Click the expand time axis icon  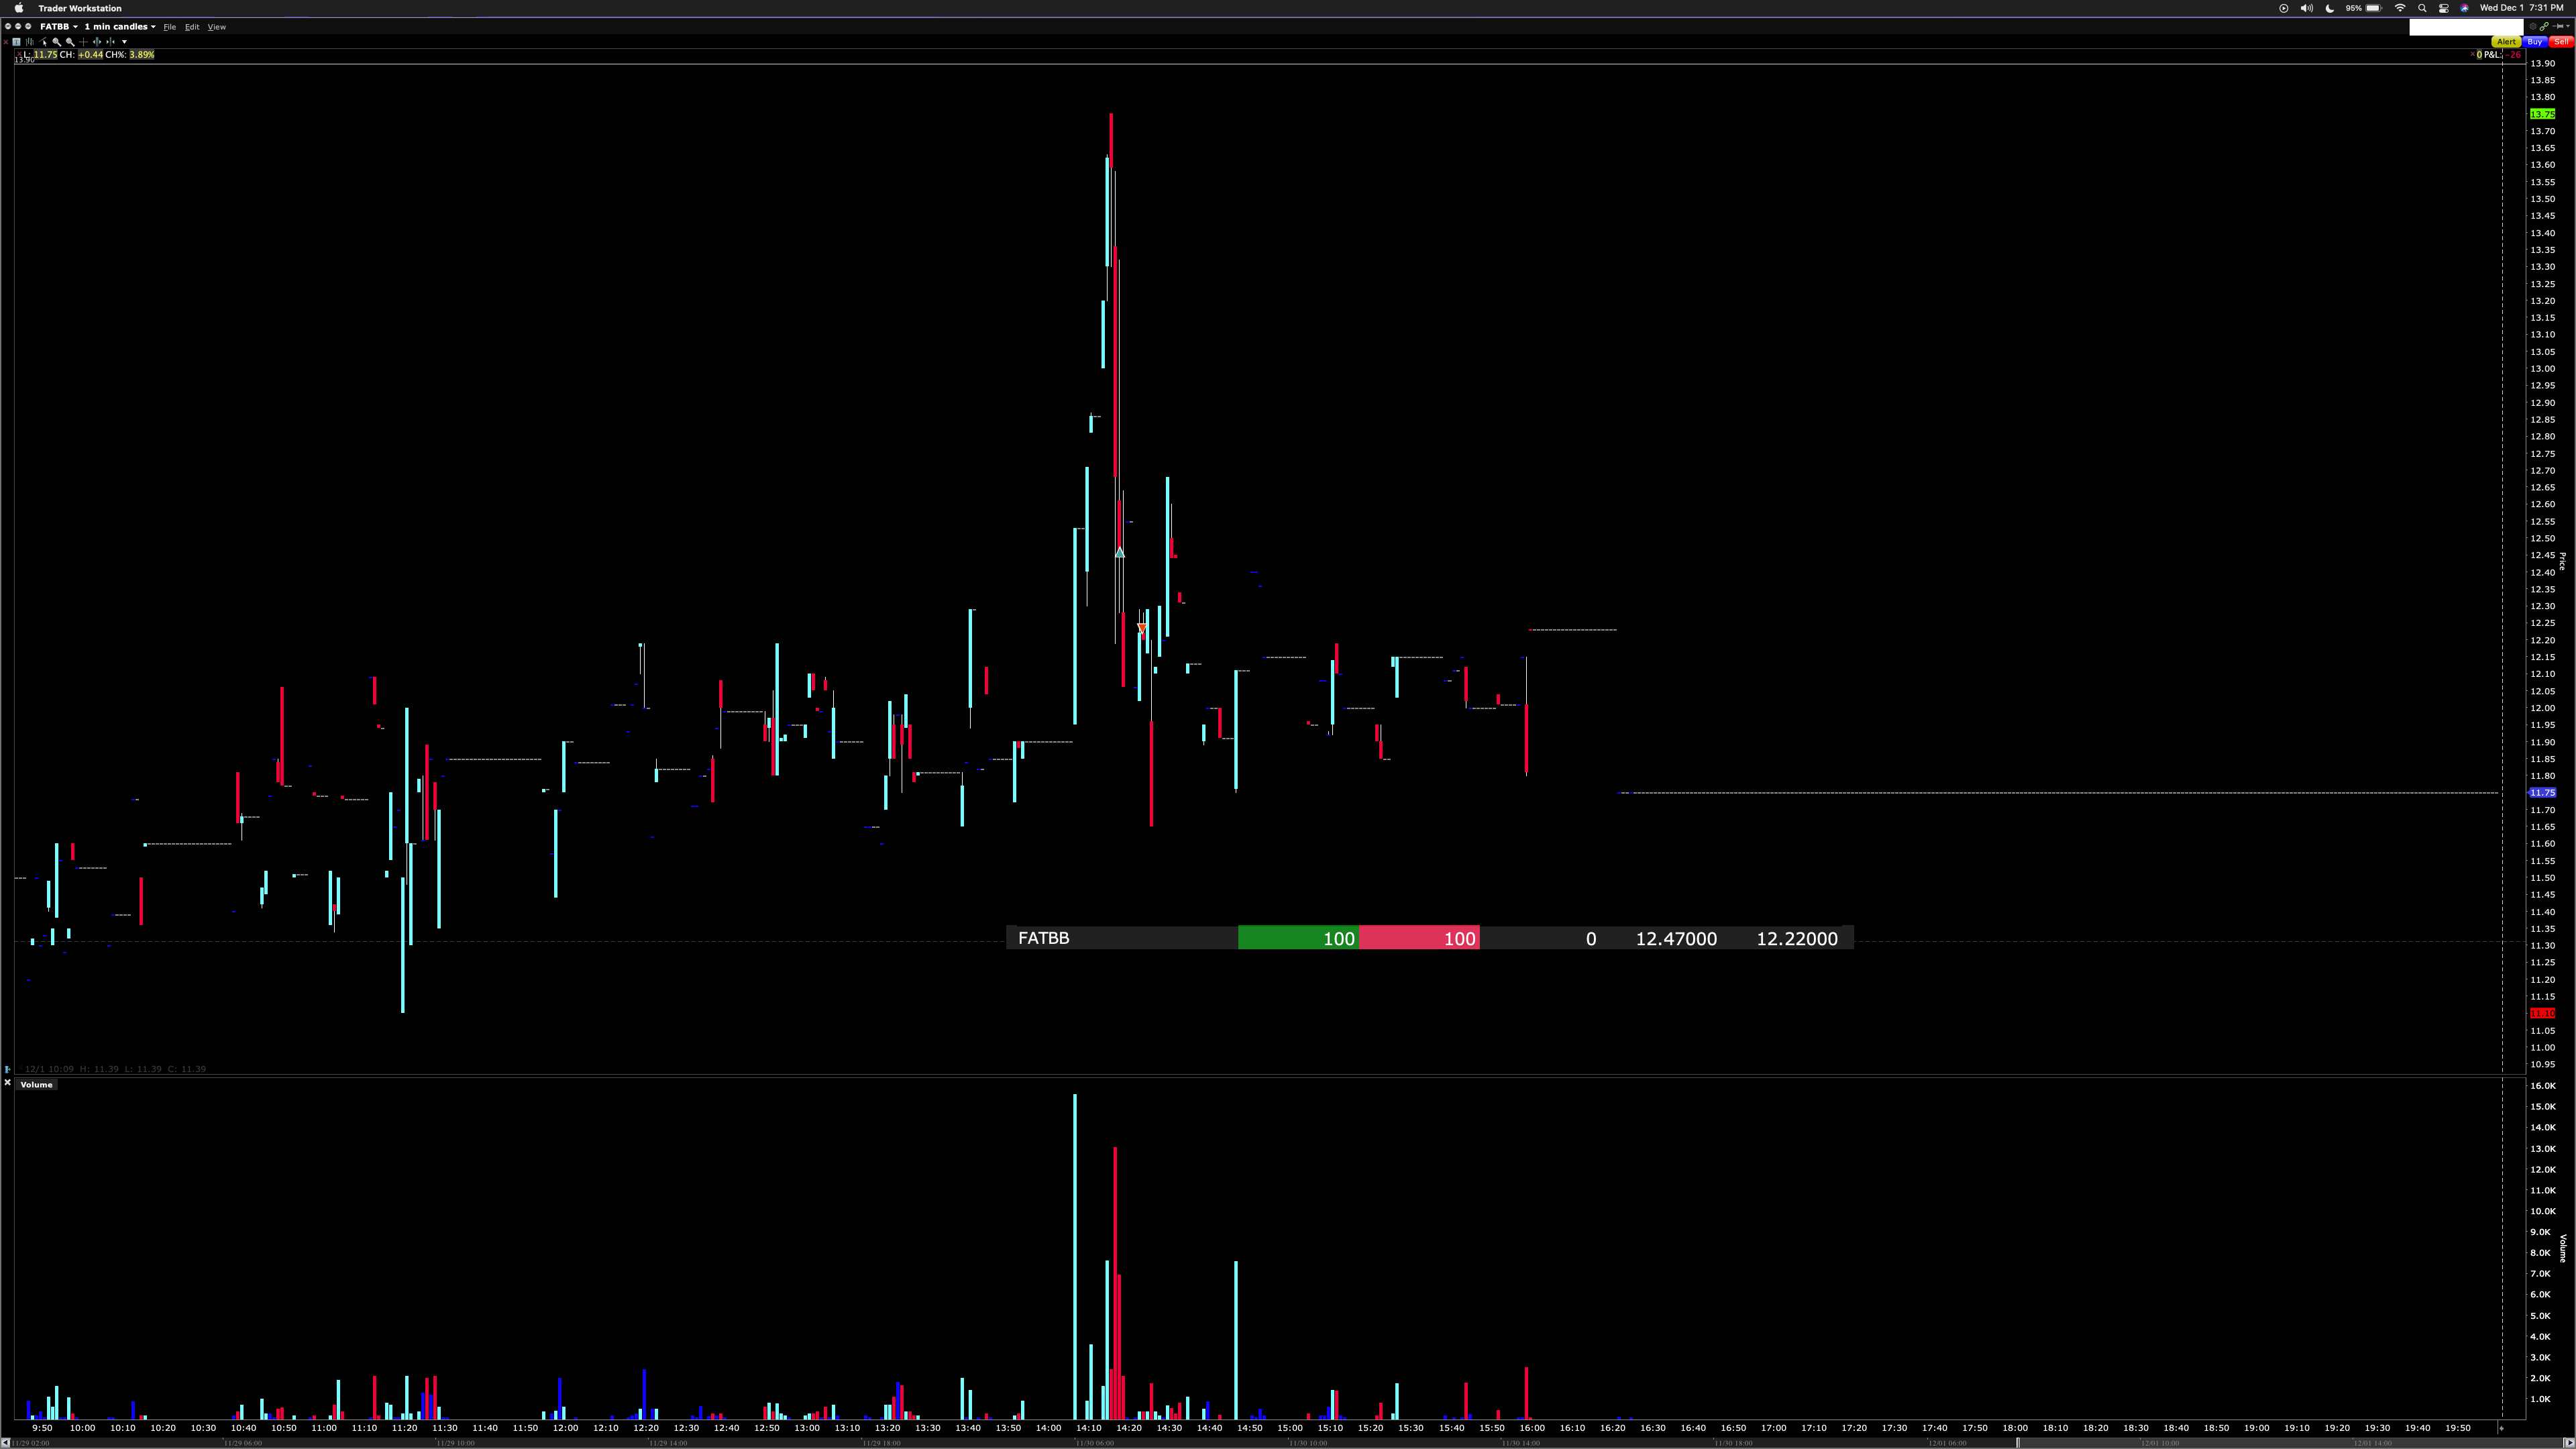tap(97, 42)
